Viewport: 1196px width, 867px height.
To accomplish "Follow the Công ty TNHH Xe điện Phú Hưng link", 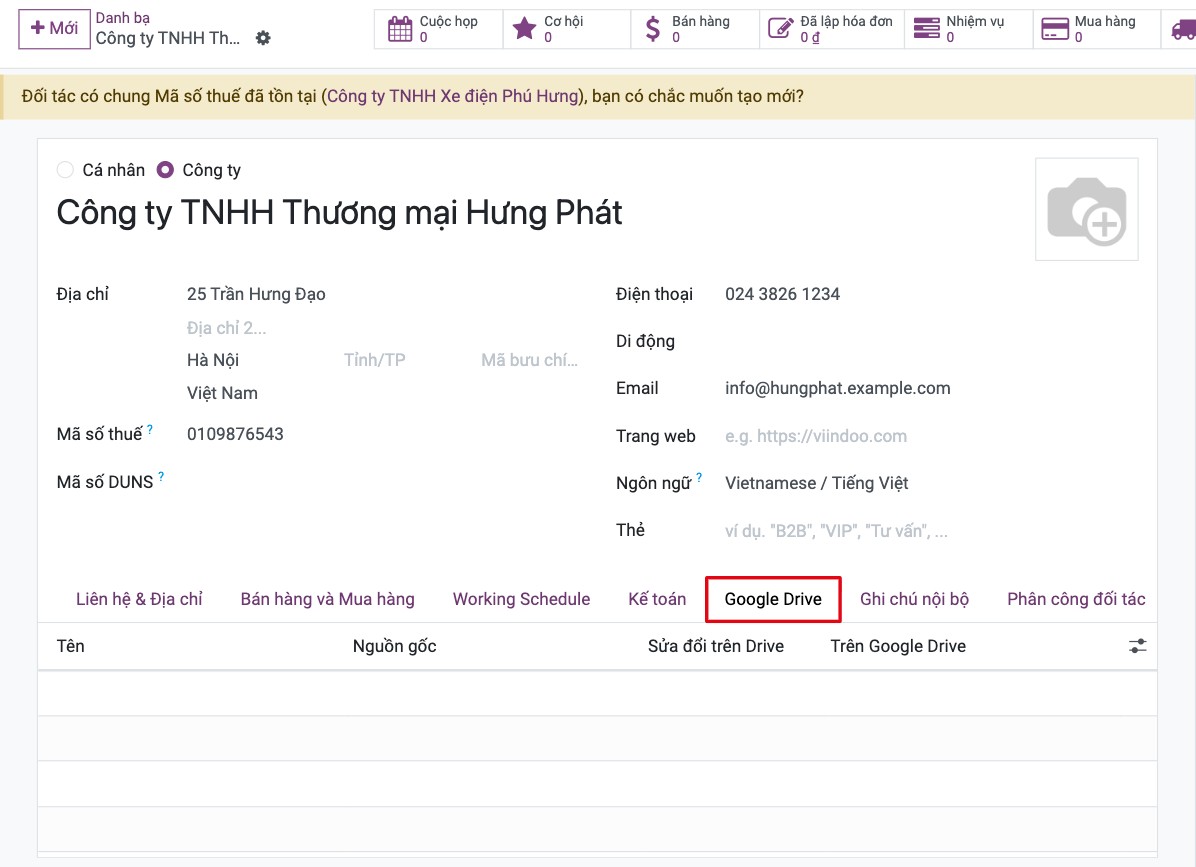I will tap(453, 96).
